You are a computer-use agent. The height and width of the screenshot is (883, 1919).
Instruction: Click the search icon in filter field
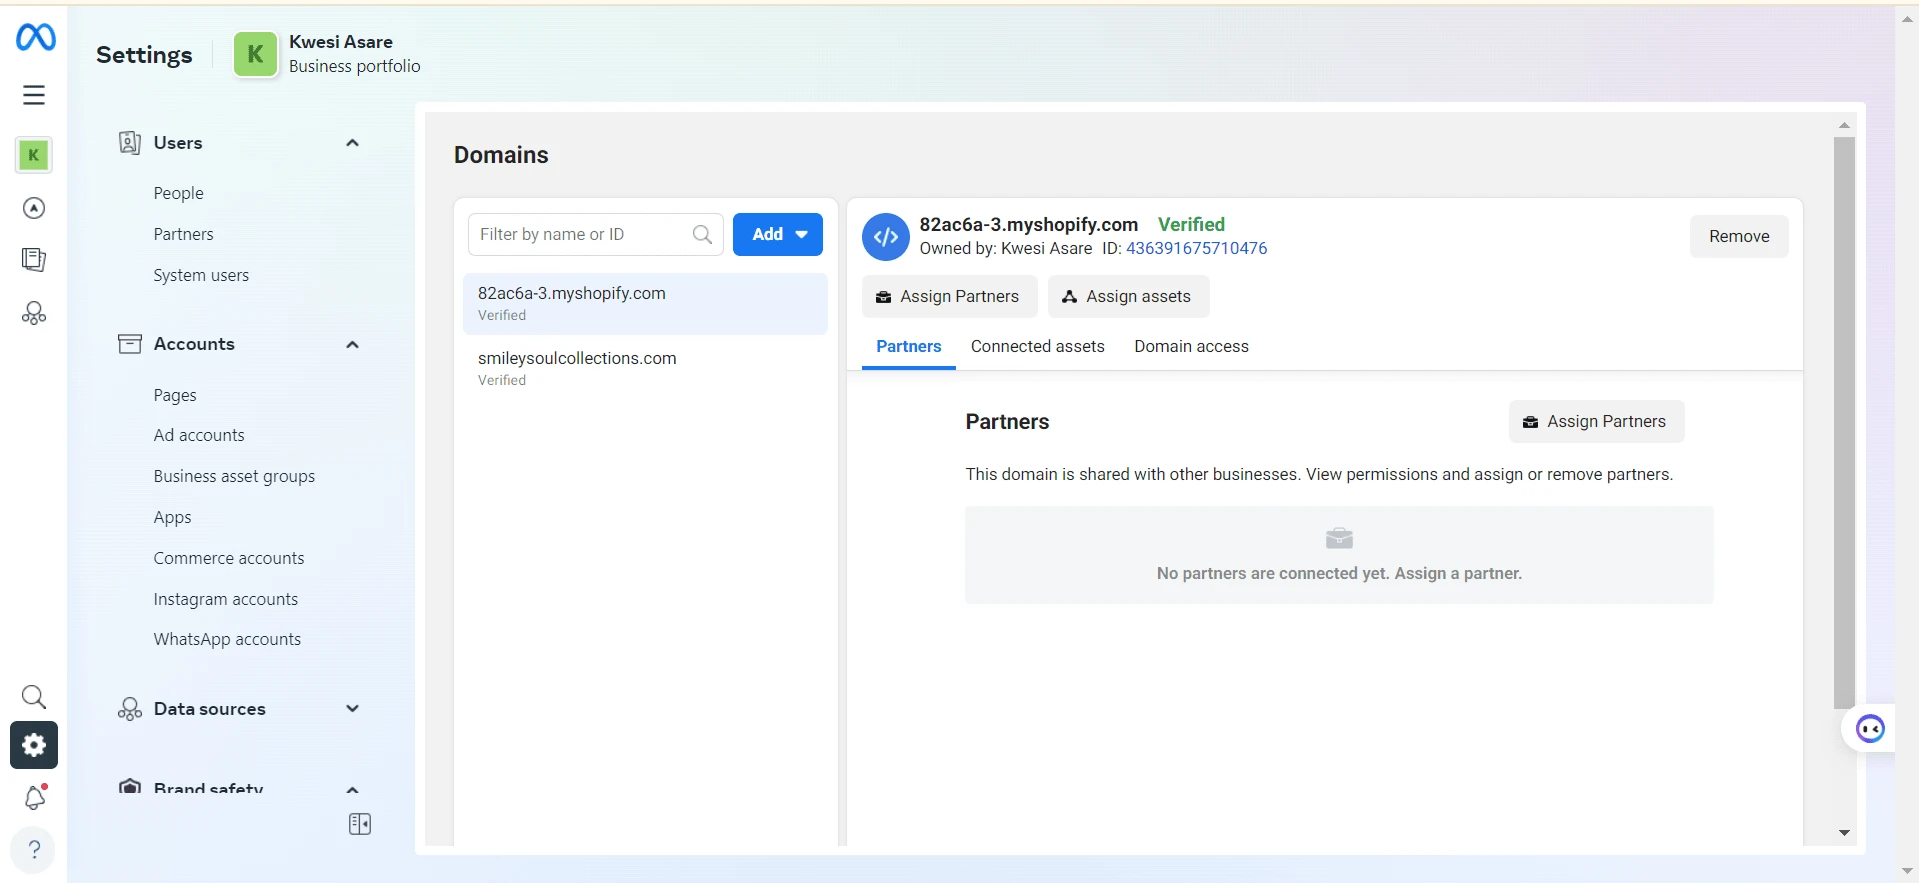click(x=702, y=234)
